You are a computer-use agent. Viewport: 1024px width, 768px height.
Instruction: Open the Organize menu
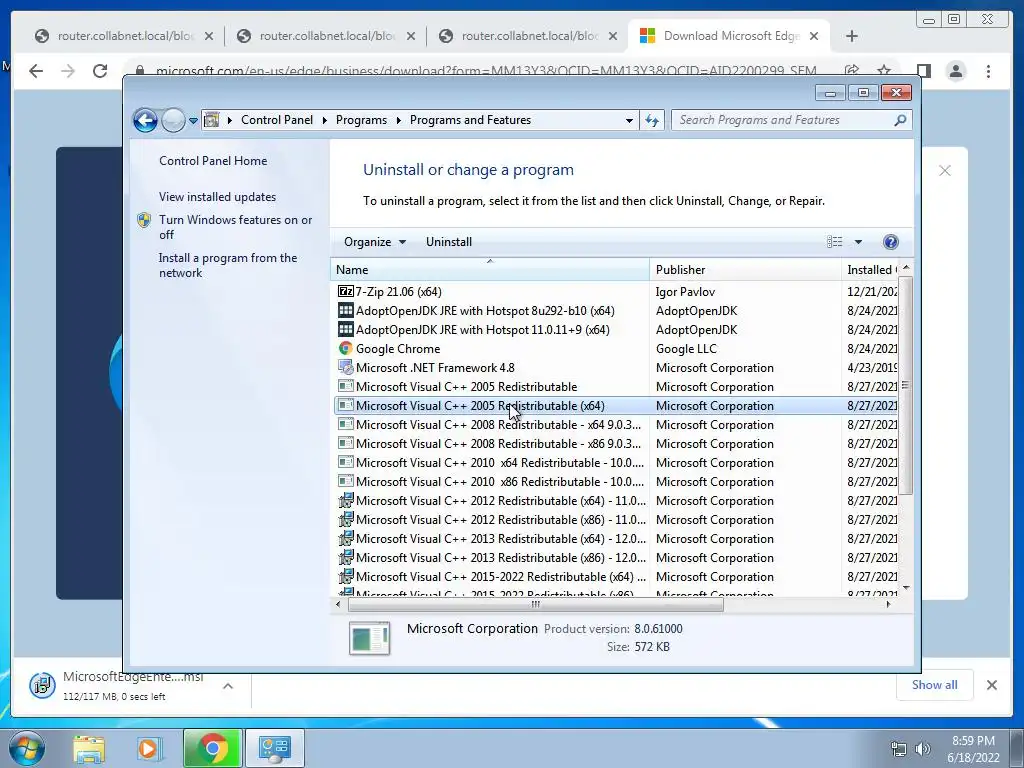pos(375,242)
